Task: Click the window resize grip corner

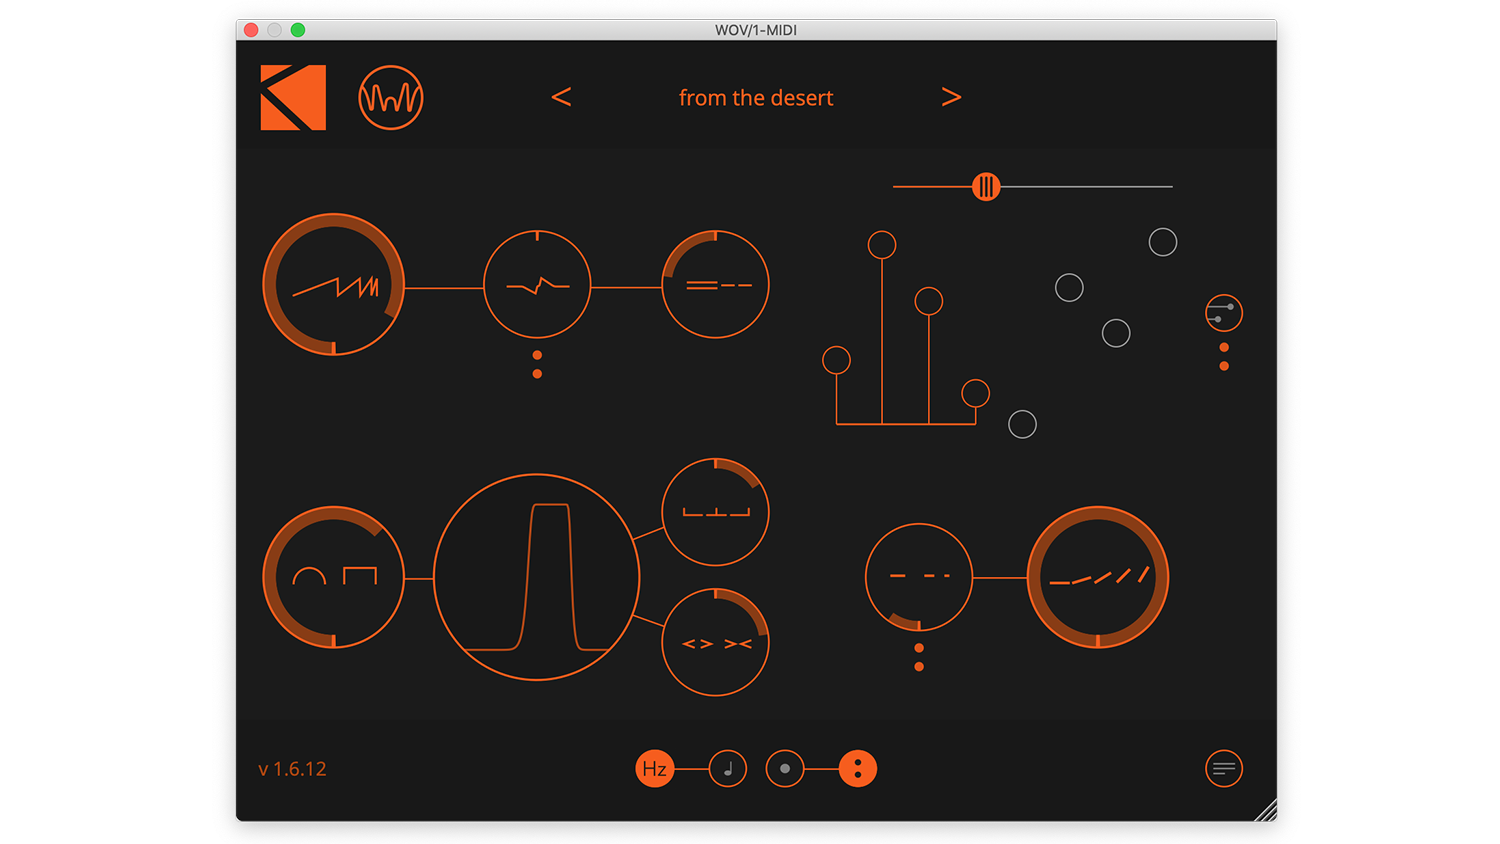Action: (x=1265, y=810)
